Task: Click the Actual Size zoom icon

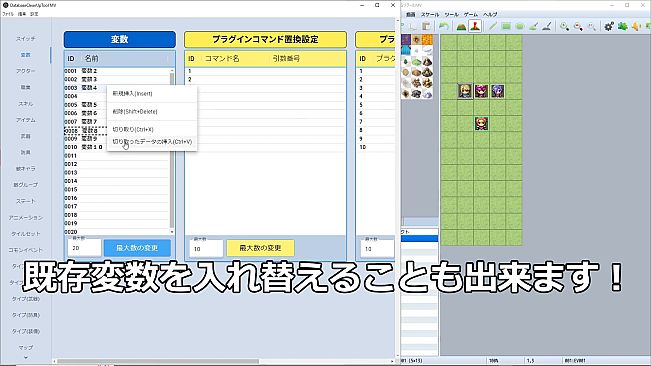Action: click(592, 26)
